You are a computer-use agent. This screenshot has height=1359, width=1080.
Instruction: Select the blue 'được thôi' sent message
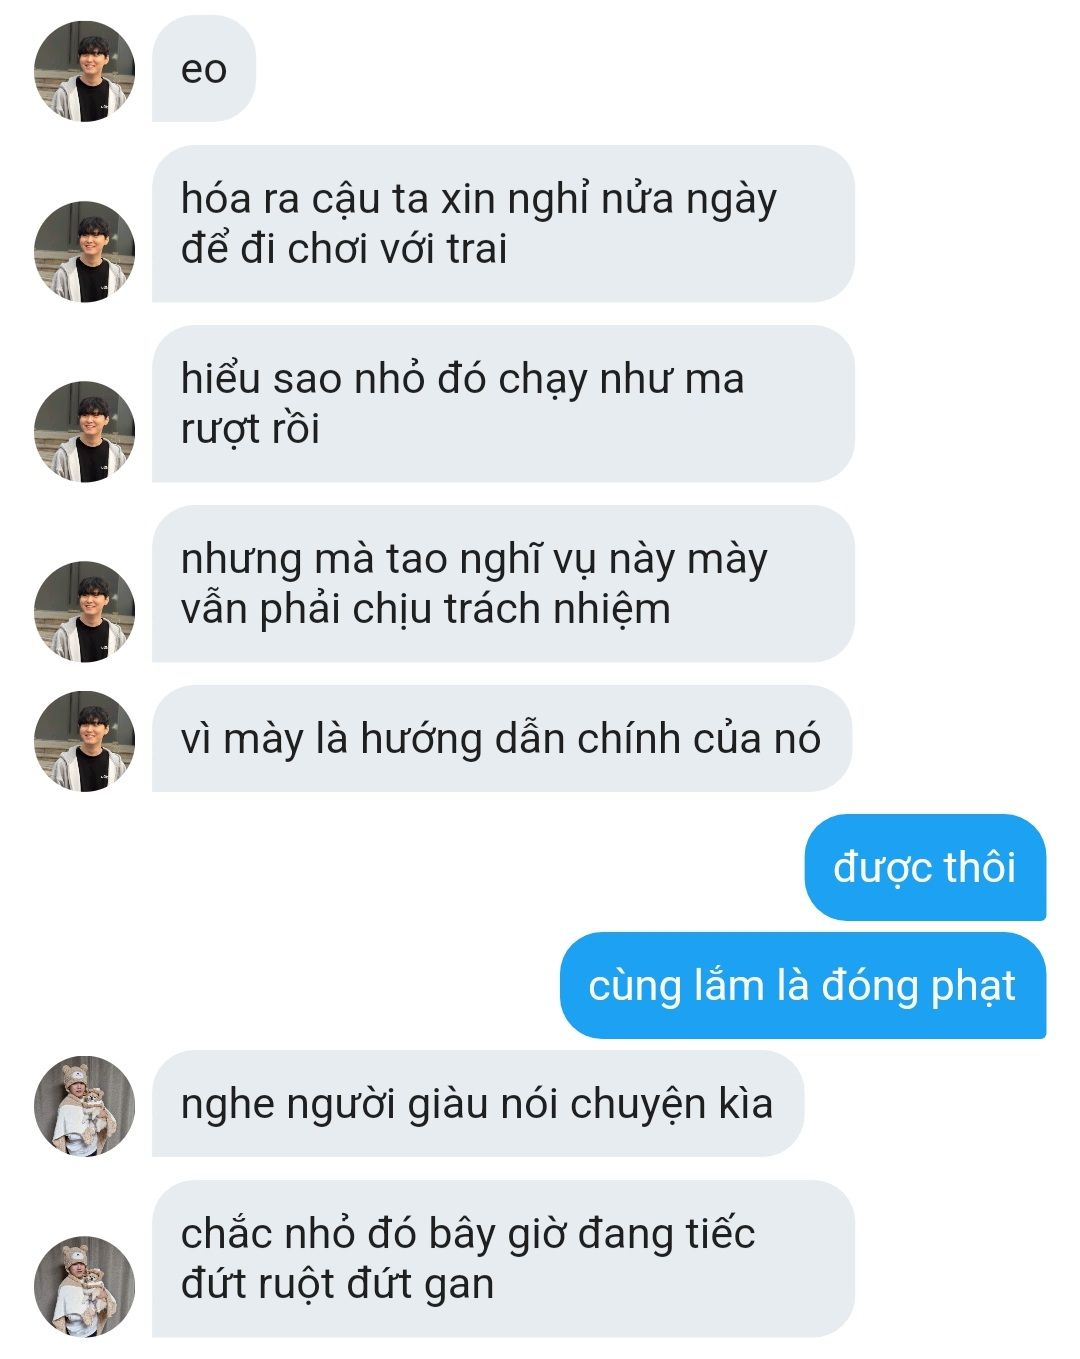click(925, 867)
